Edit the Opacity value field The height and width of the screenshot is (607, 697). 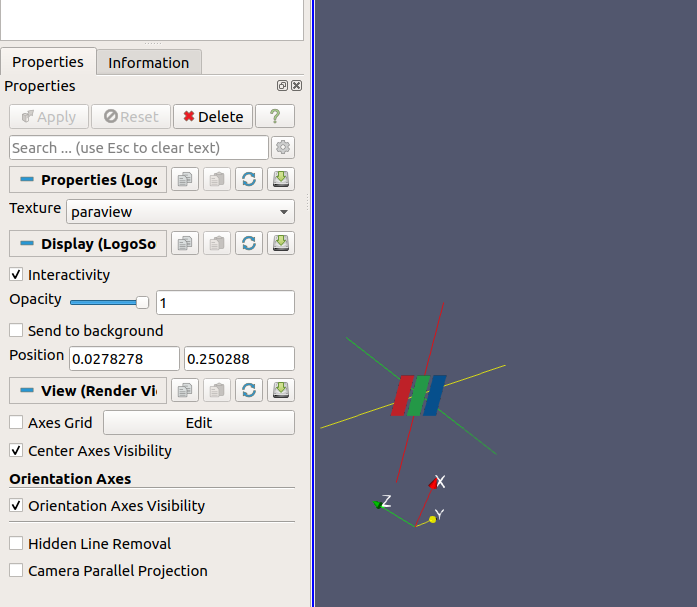click(225, 303)
